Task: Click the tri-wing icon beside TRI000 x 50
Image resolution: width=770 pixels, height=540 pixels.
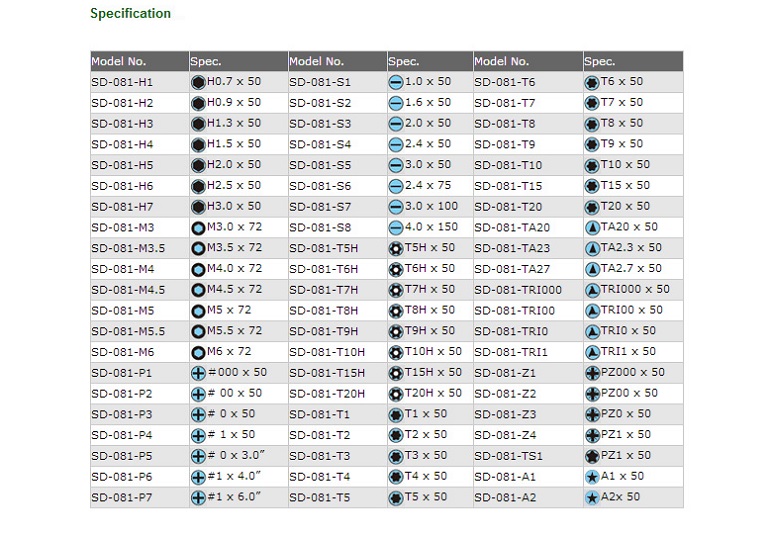Action: click(x=592, y=290)
